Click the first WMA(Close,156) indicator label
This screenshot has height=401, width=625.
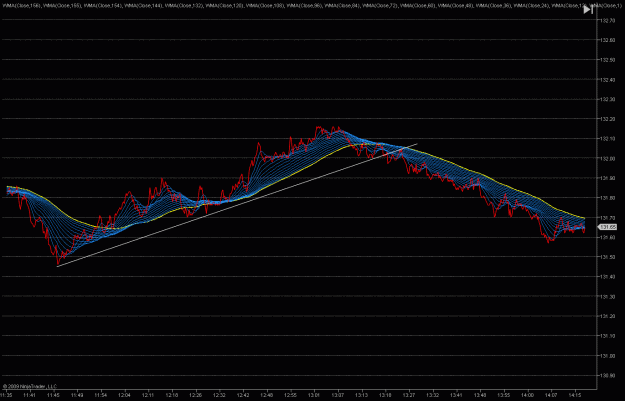click(21, 6)
